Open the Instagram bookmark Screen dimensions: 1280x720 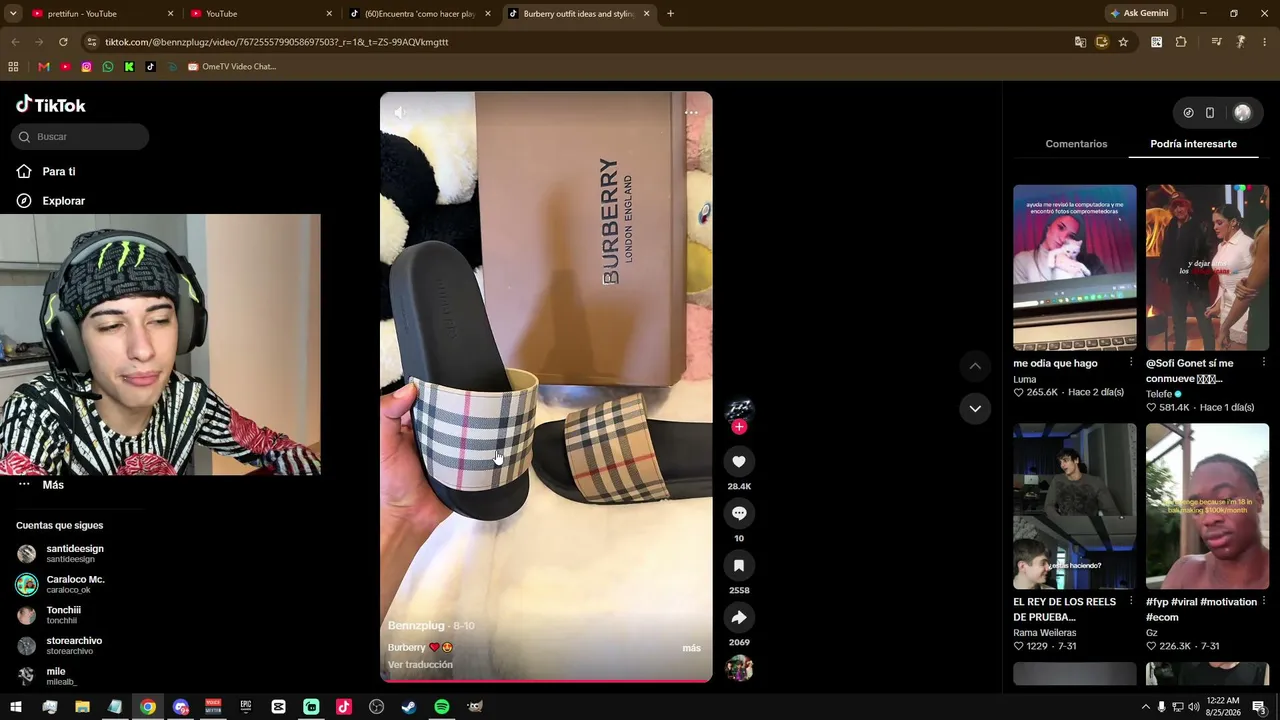coord(86,67)
